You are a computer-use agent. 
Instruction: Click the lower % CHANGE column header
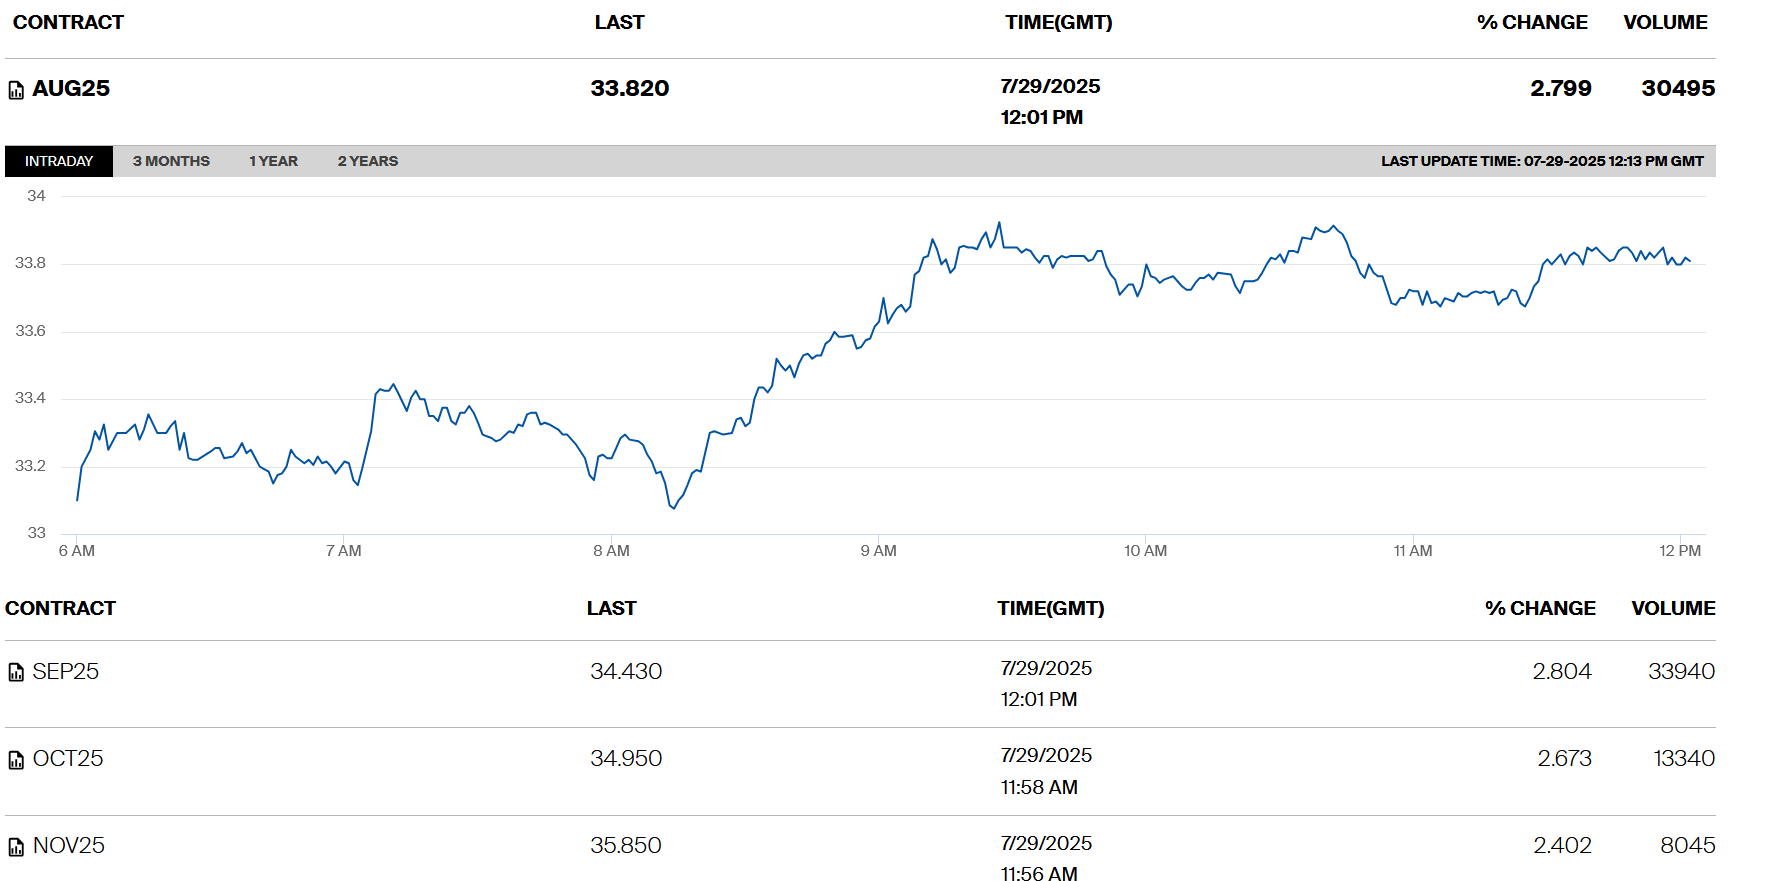pyautogui.click(x=1540, y=608)
